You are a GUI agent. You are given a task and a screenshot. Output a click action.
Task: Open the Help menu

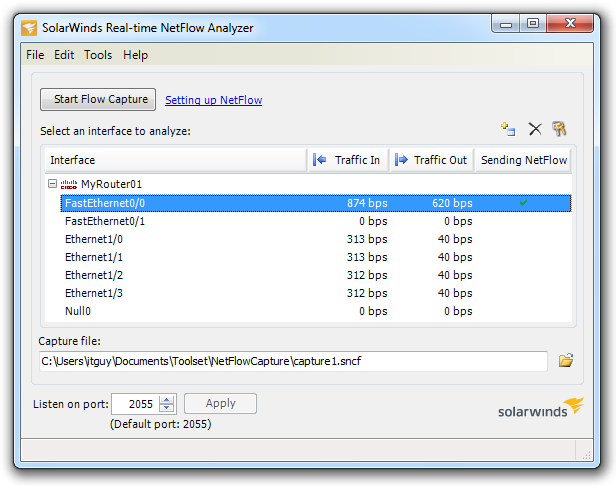tap(136, 55)
